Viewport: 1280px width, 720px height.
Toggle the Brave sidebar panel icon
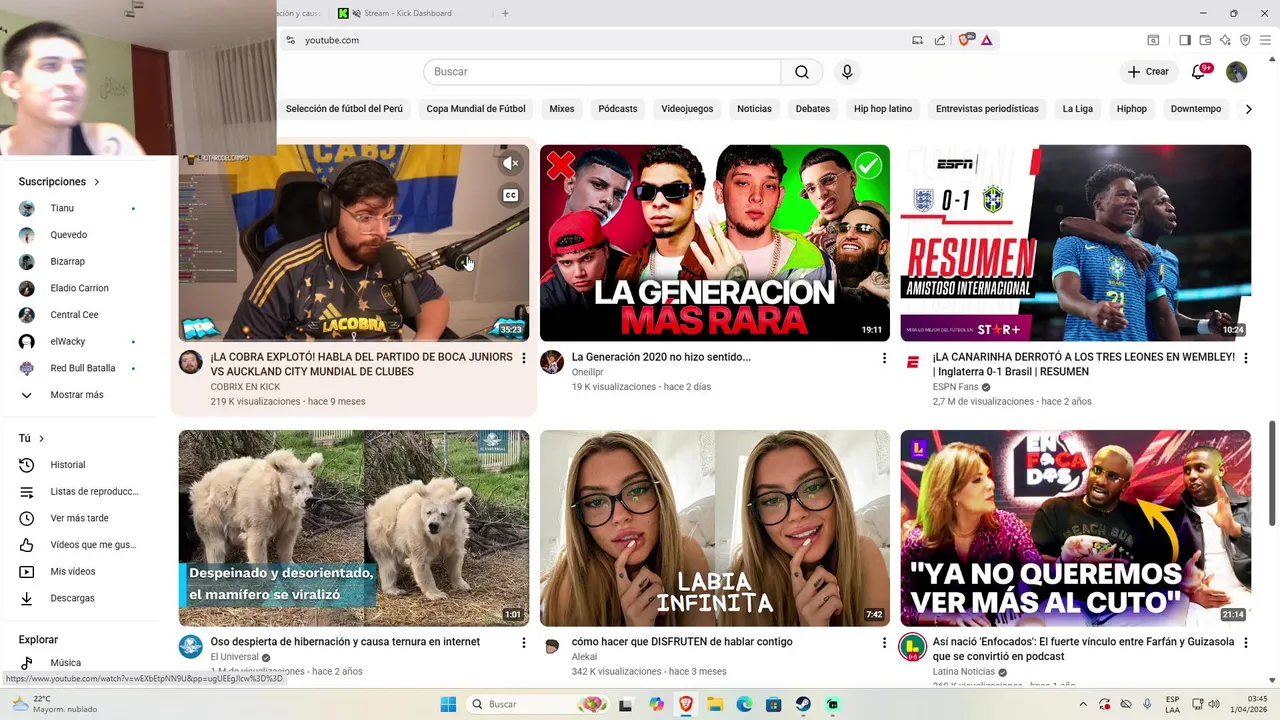[x=1184, y=40]
